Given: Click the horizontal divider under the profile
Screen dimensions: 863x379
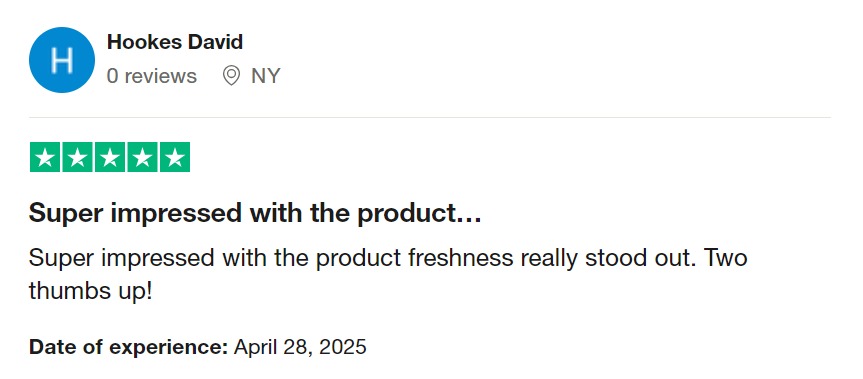Looking at the screenshot, I should (430, 117).
